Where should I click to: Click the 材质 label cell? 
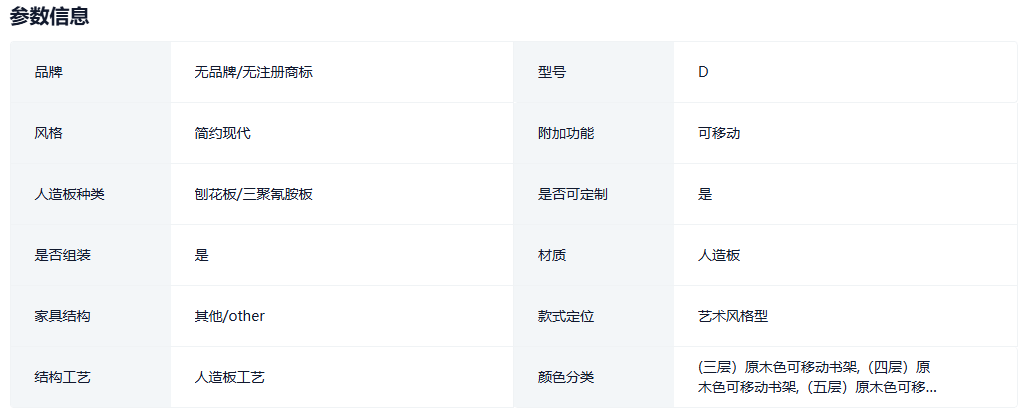coord(552,255)
